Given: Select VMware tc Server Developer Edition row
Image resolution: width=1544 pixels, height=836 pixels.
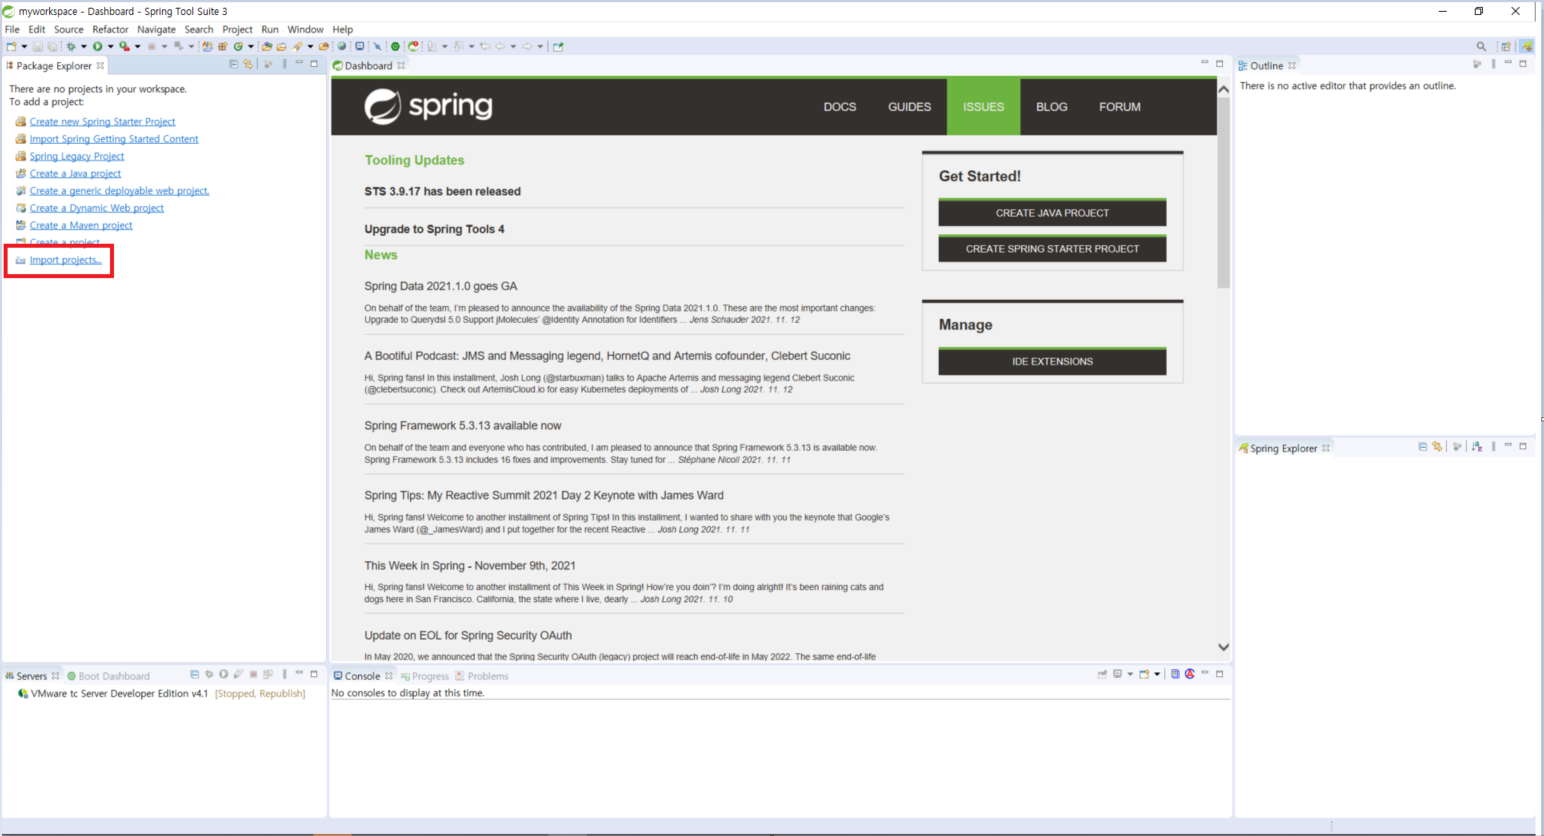Looking at the screenshot, I should point(161,693).
